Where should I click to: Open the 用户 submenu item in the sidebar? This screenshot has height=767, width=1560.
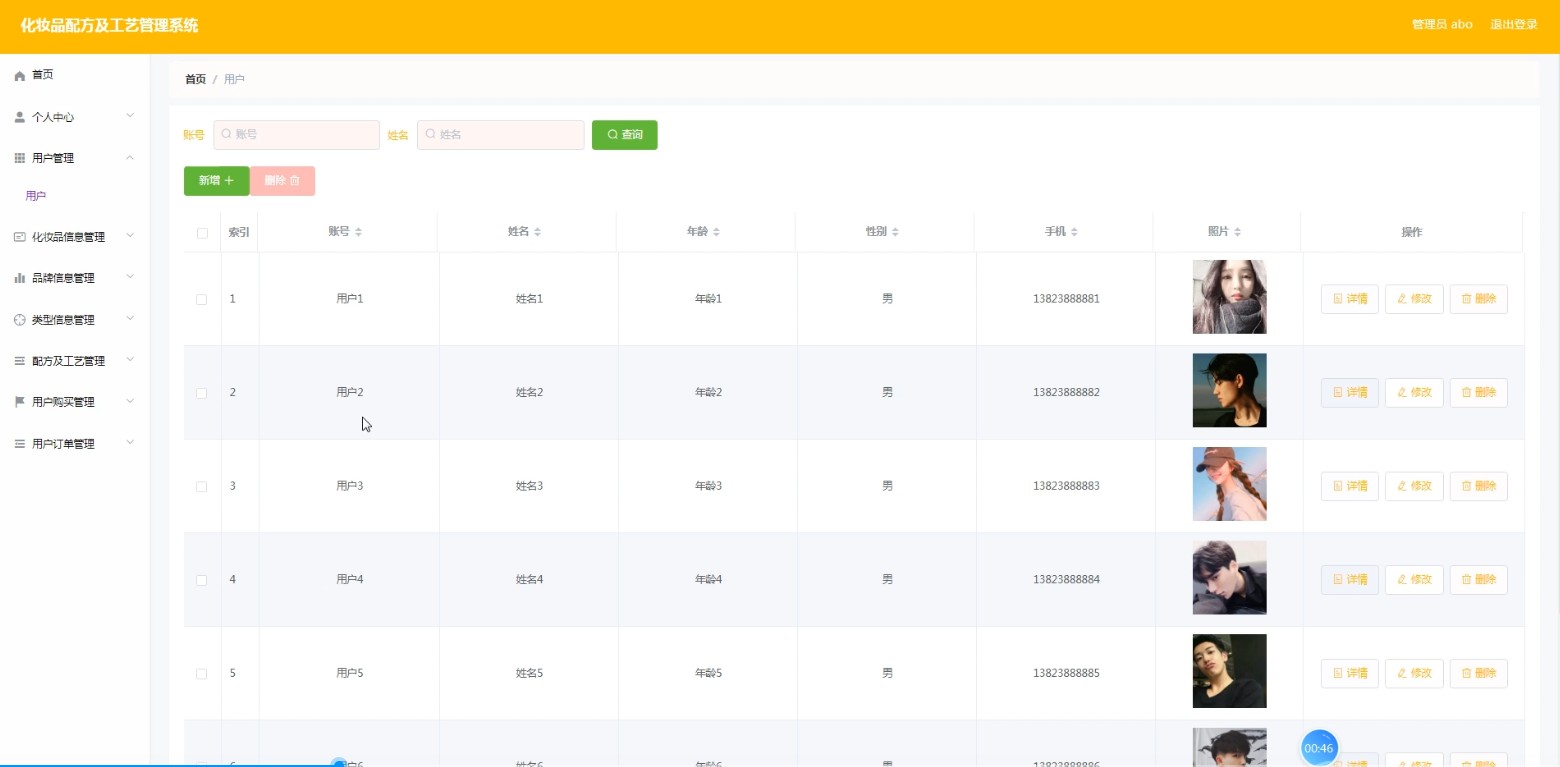click(36, 196)
